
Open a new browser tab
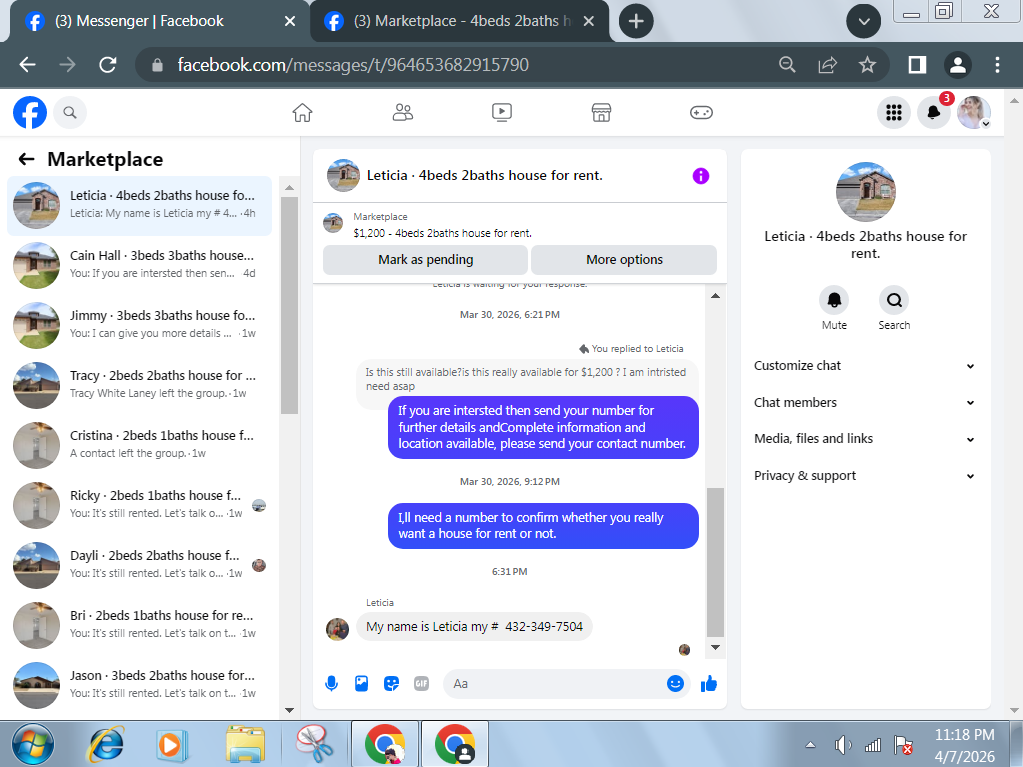coord(635,22)
